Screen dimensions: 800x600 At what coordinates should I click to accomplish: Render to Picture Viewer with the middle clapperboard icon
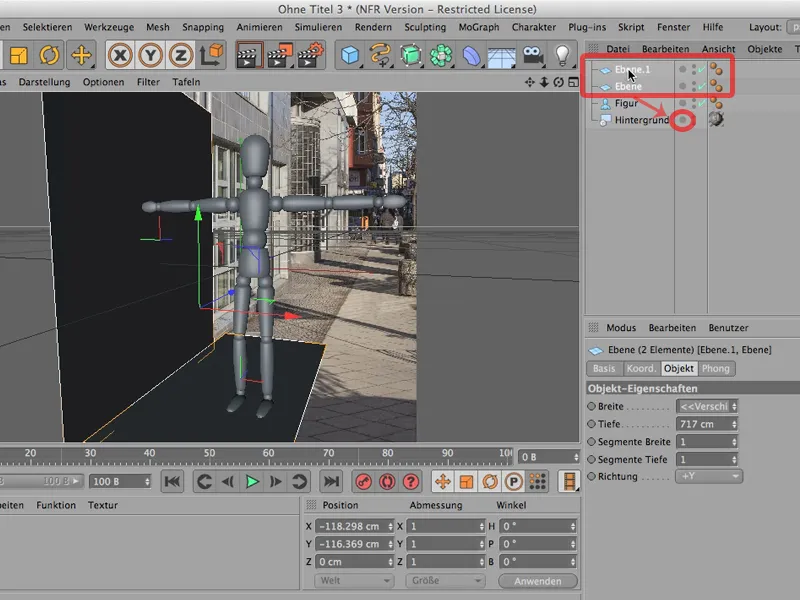pyautogui.click(x=280, y=55)
